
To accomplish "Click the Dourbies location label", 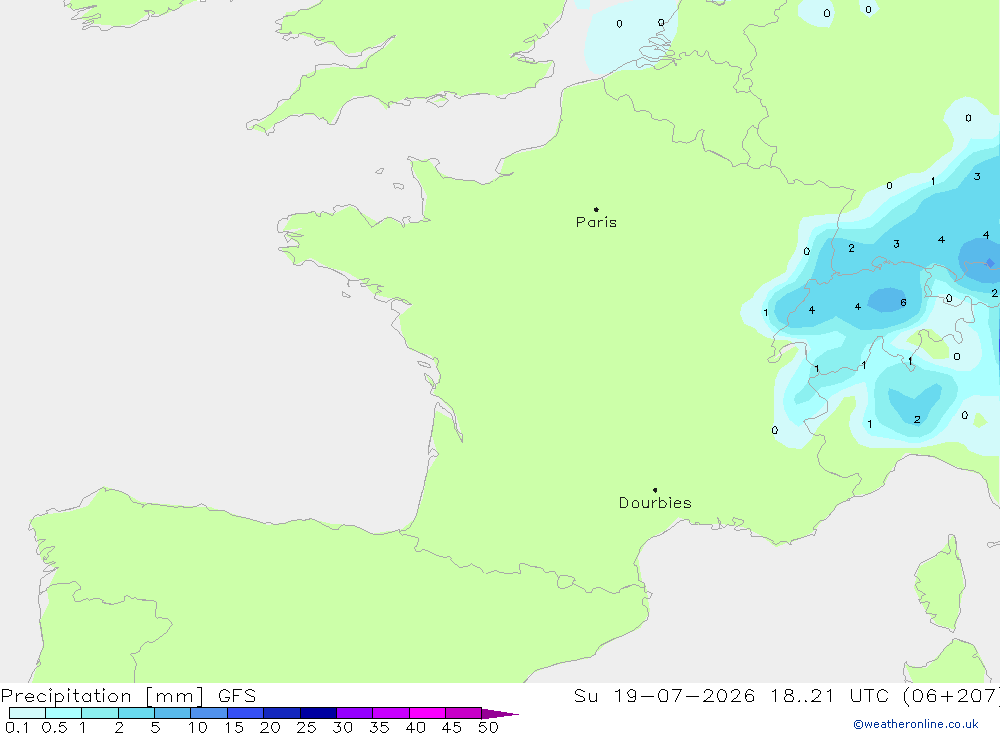I will [655, 503].
